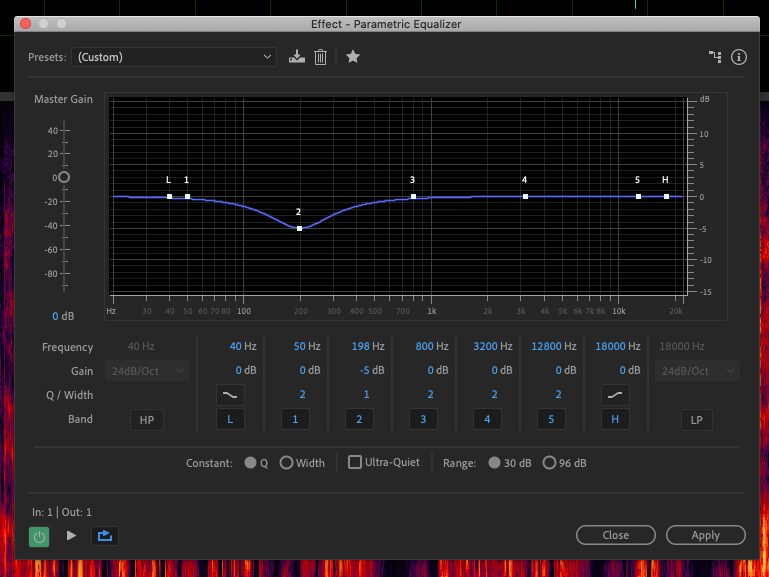Click the low shelf slope icon
769x577 pixels.
point(230,395)
